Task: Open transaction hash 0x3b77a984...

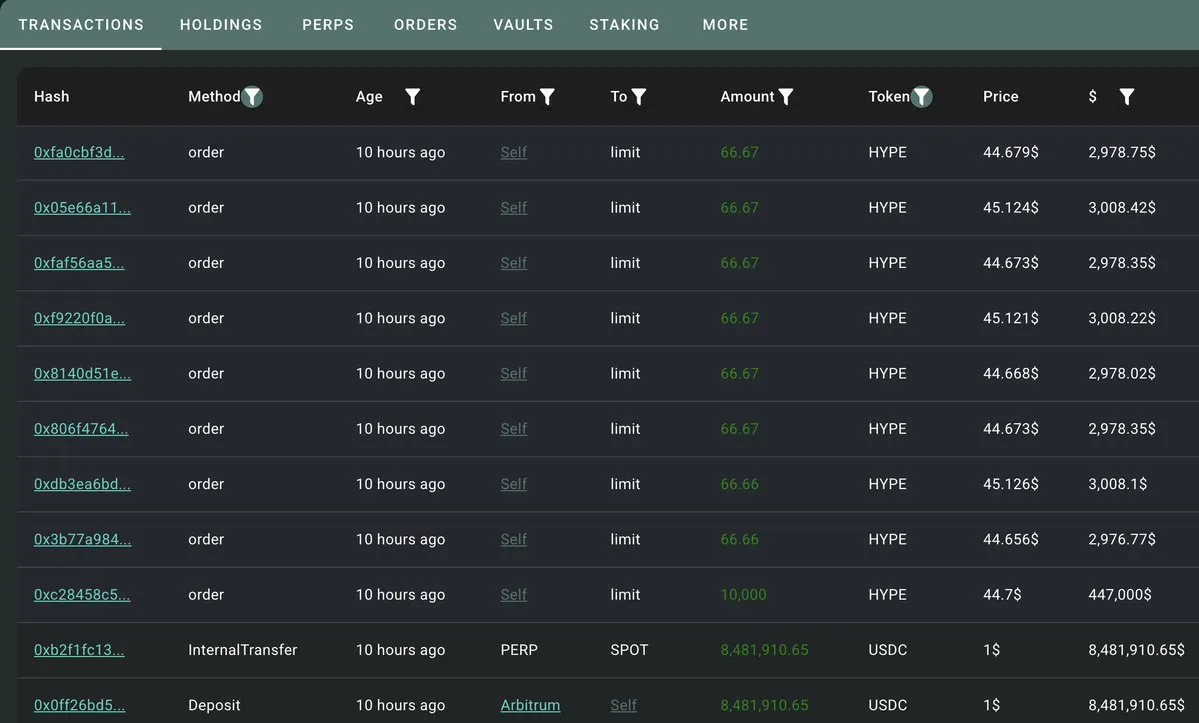Action: (x=82, y=539)
